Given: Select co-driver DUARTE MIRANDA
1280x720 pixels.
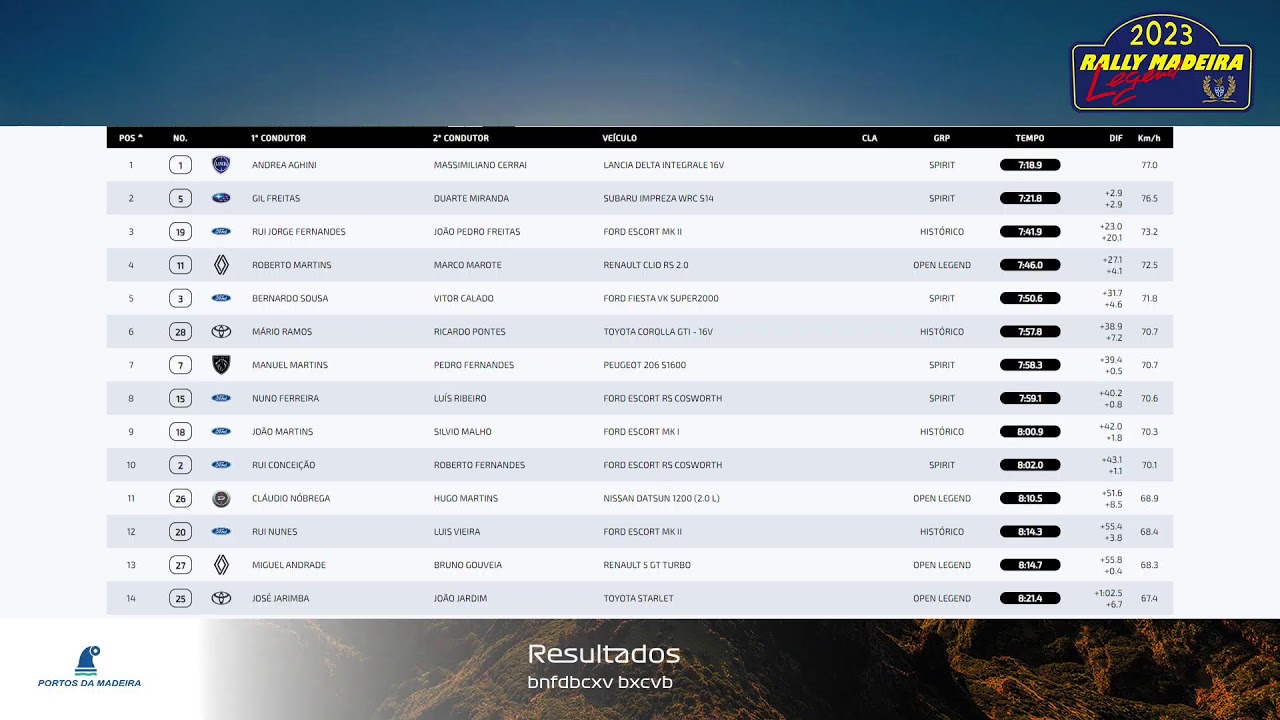Looking at the screenshot, I should (x=471, y=198).
